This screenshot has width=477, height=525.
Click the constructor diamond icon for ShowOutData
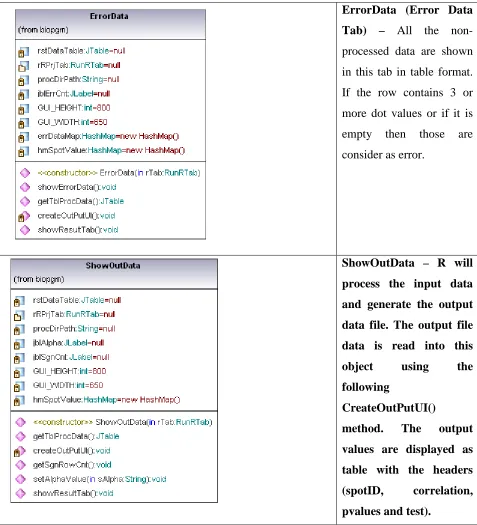tap(21, 422)
